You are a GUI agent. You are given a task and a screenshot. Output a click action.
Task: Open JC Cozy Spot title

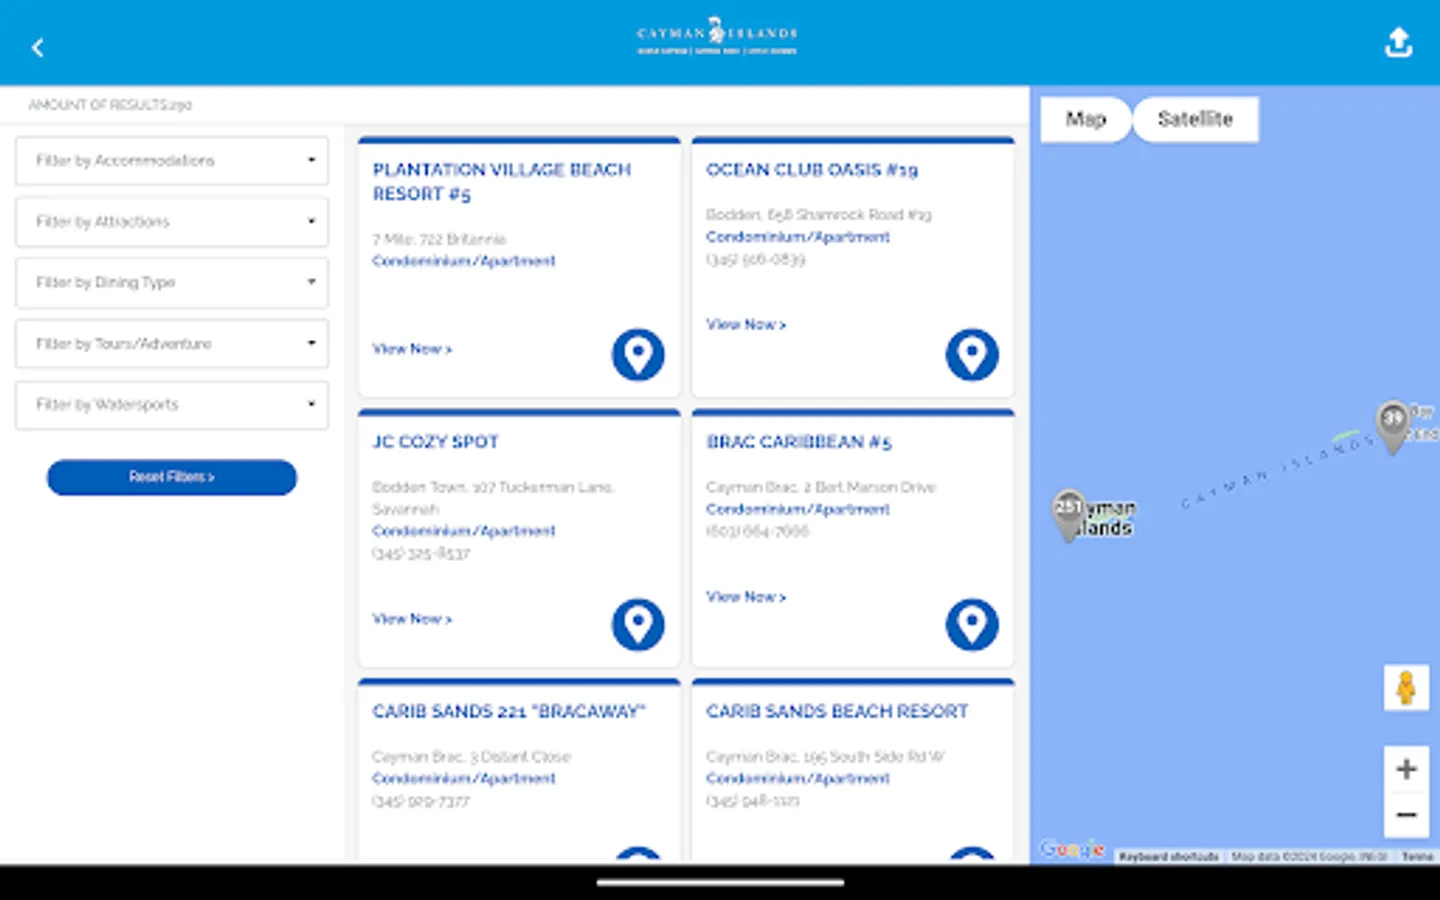pyautogui.click(x=435, y=442)
